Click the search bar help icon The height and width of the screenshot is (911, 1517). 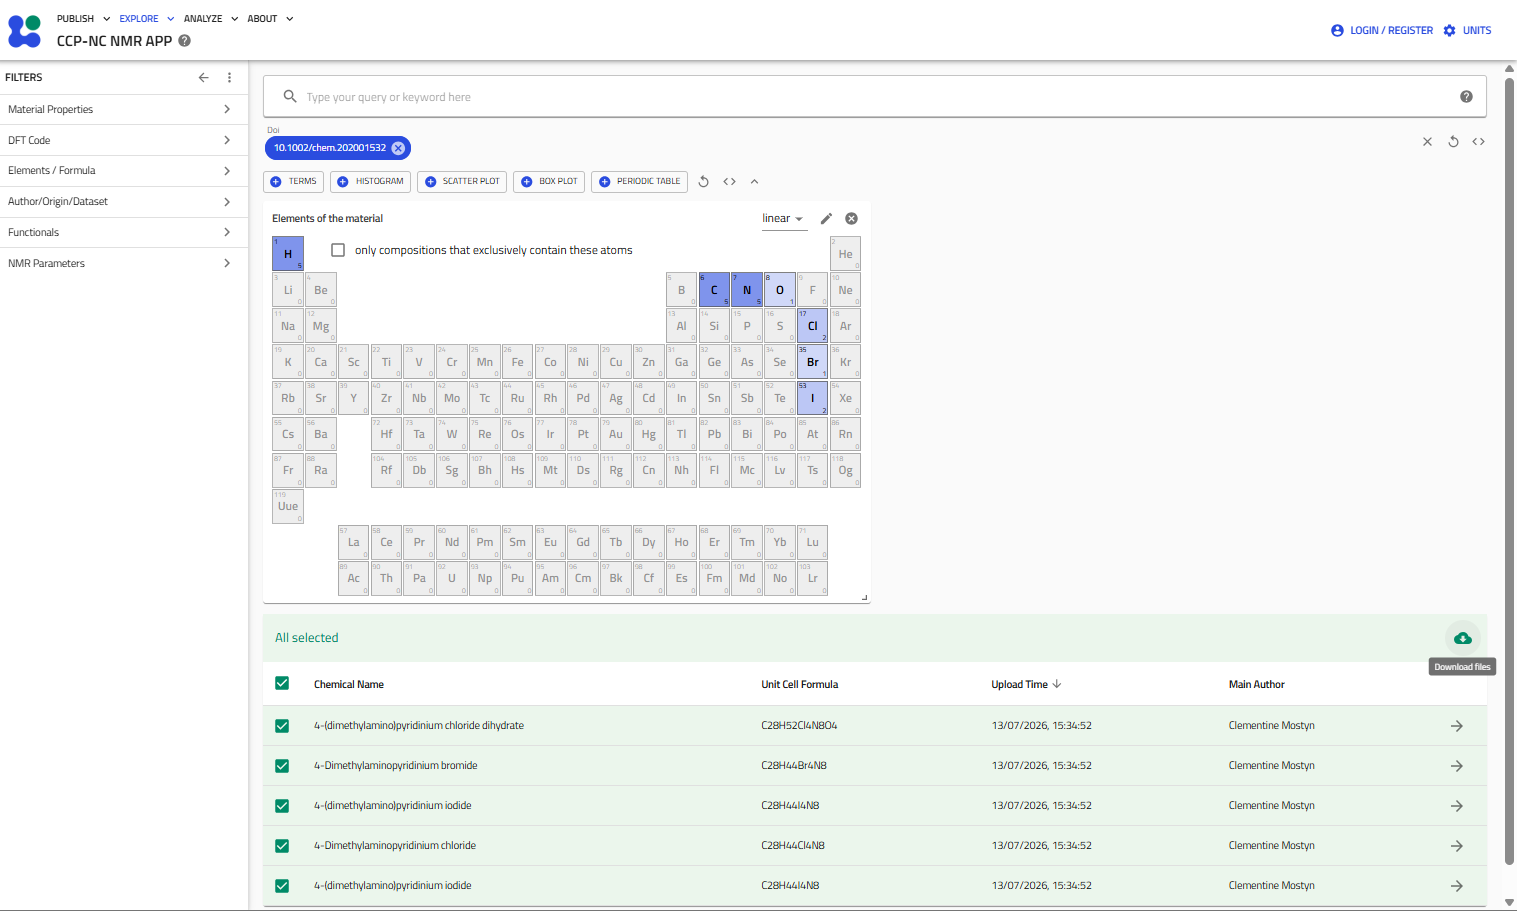1466,97
